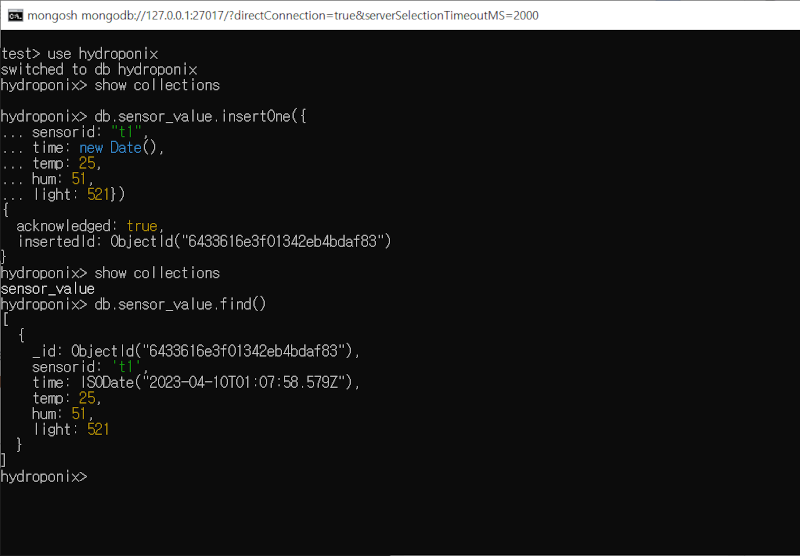The image size is (800, 556).
Task: Click the 'hum: 51' insert input line
Action: [47, 179]
